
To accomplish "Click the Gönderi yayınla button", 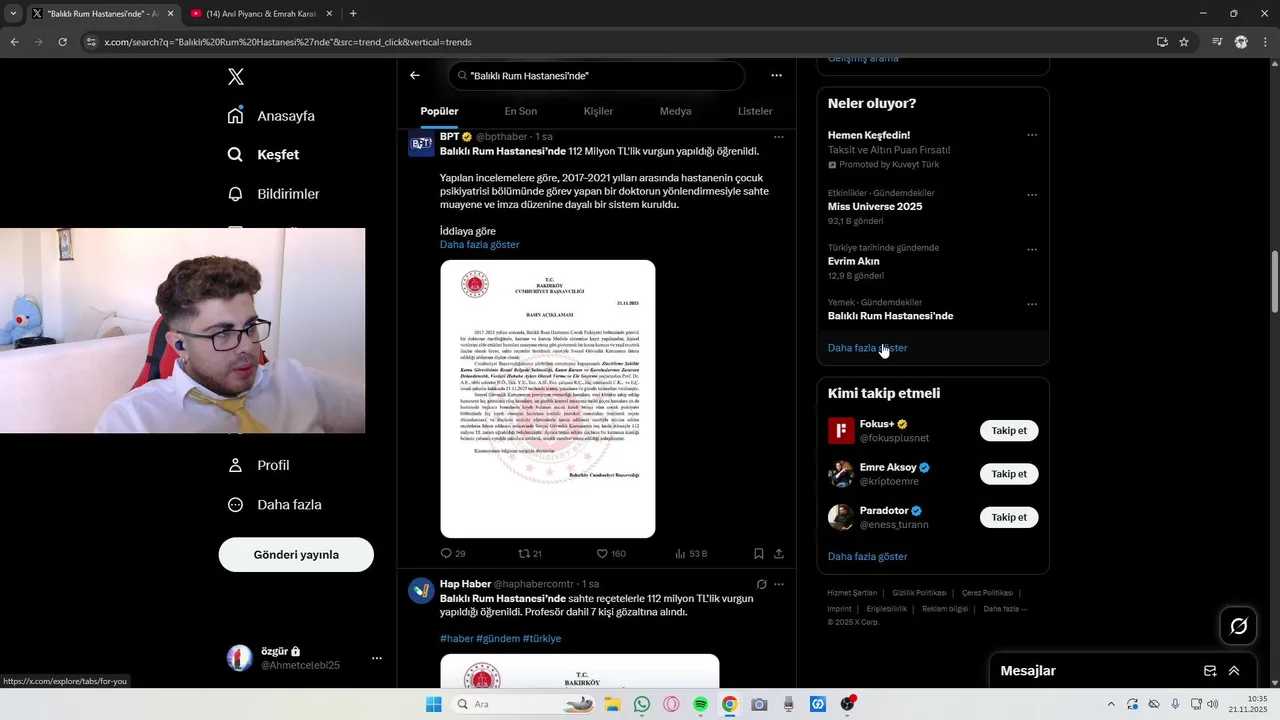I will point(296,555).
